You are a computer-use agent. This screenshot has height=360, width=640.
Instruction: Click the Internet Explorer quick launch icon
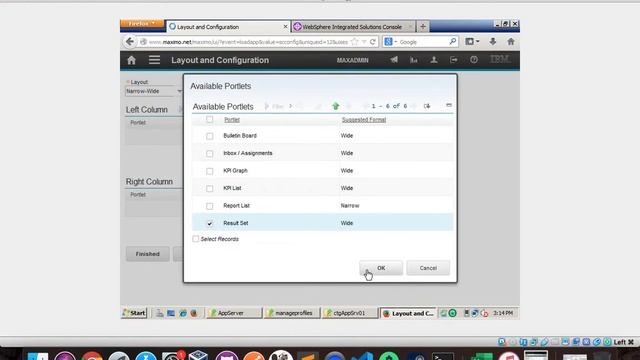click(182, 313)
